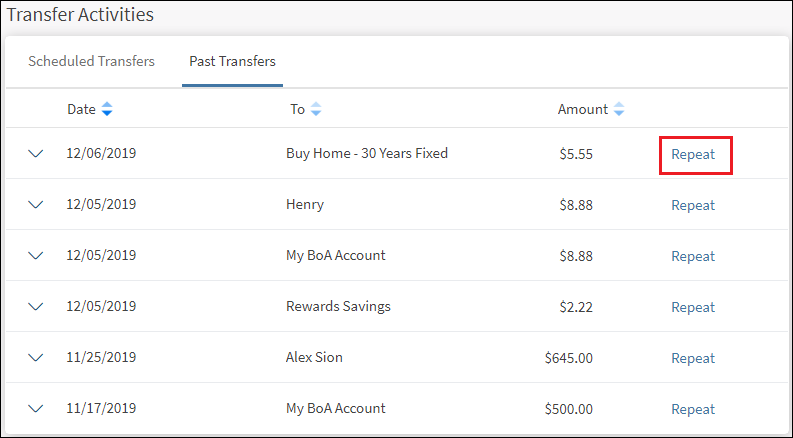Viewport: 793px width, 438px height.
Task: Repeat the Rewards Savings transfer
Action: tap(693, 307)
